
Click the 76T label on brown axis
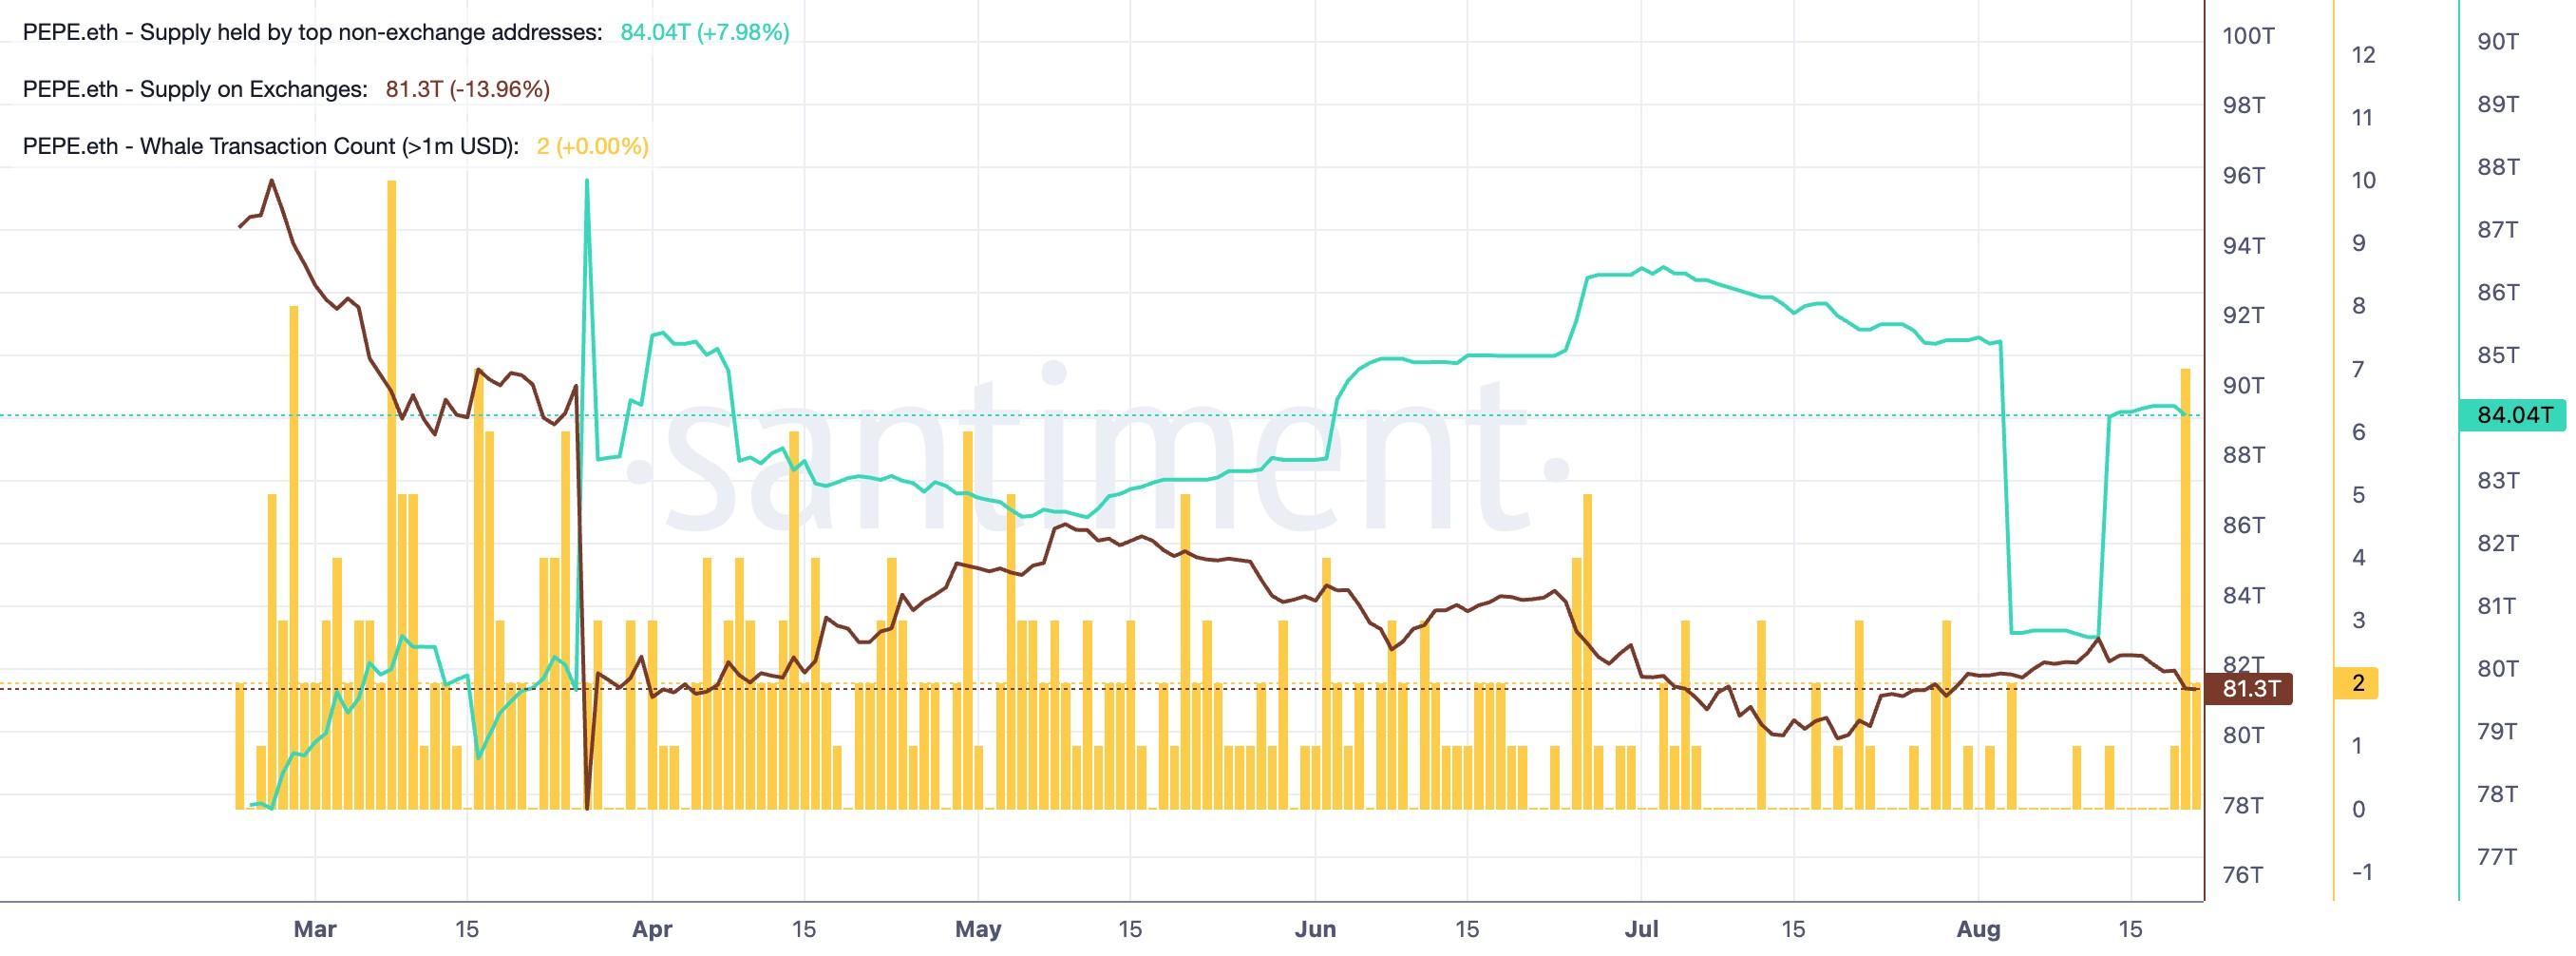(x=2242, y=875)
